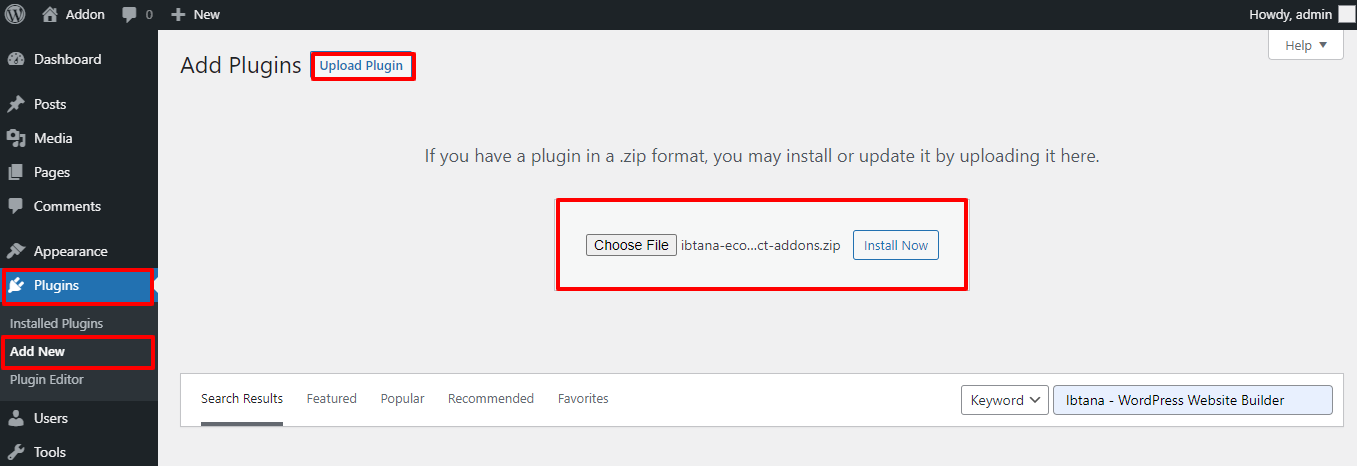Click the Choose File button
This screenshot has width=1357, height=466.
click(631, 245)
